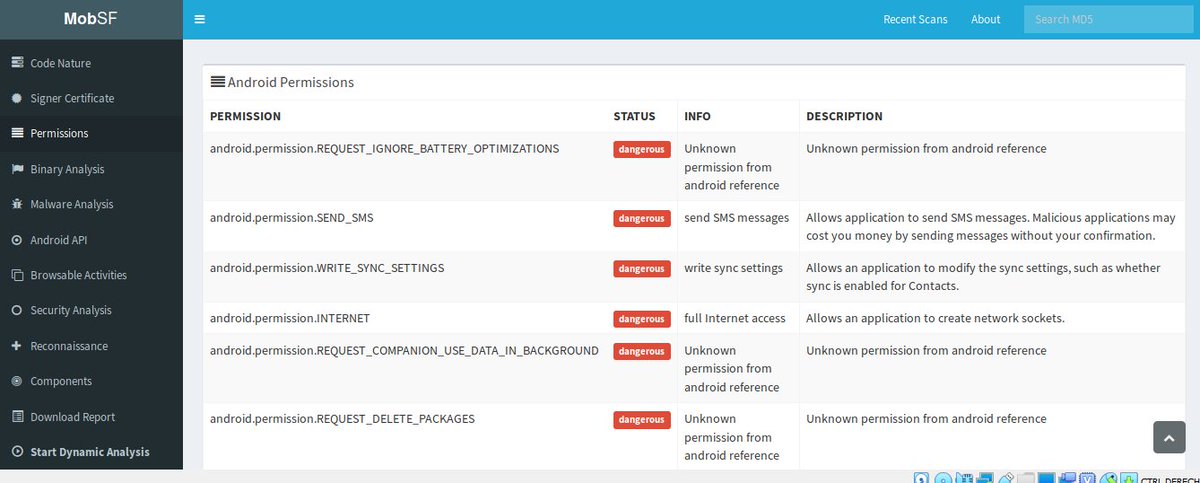Screen dimensions: 1200x483
Task: Click the 'write sync settings' info cell
Action: (x=733, y=268)
